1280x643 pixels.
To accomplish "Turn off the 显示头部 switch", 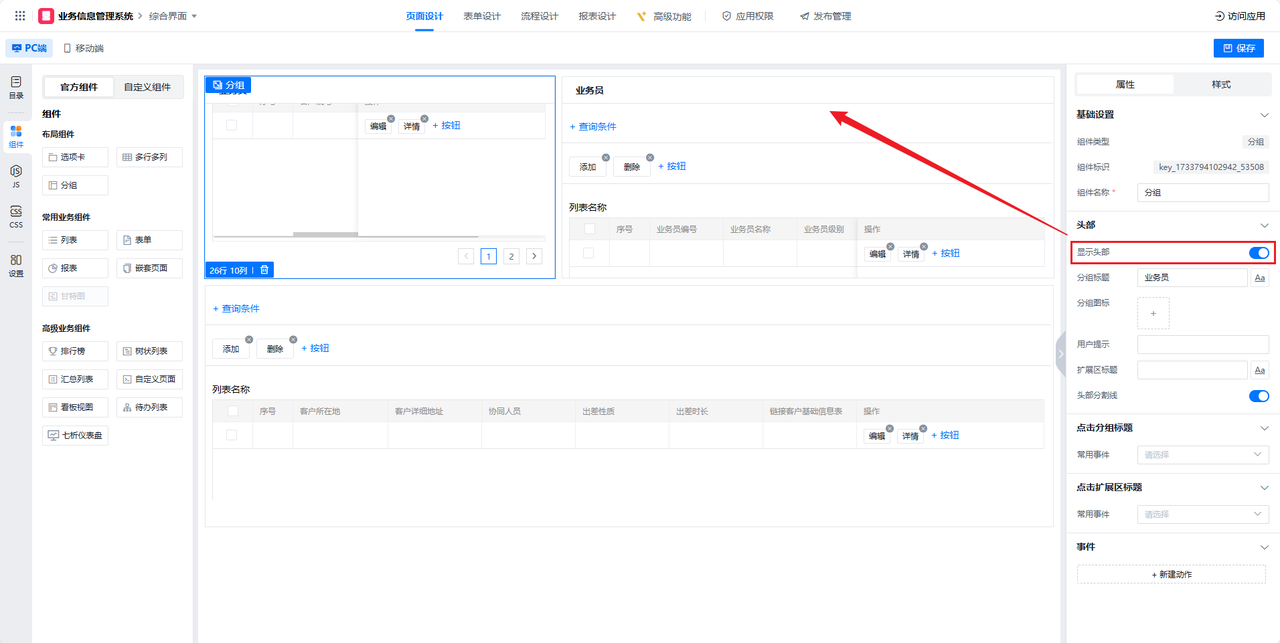I will point(1259,253).
